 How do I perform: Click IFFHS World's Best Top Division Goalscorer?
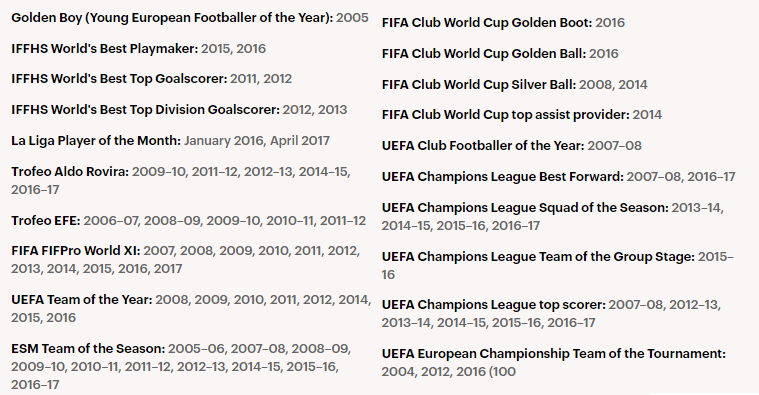pos(145,110)
